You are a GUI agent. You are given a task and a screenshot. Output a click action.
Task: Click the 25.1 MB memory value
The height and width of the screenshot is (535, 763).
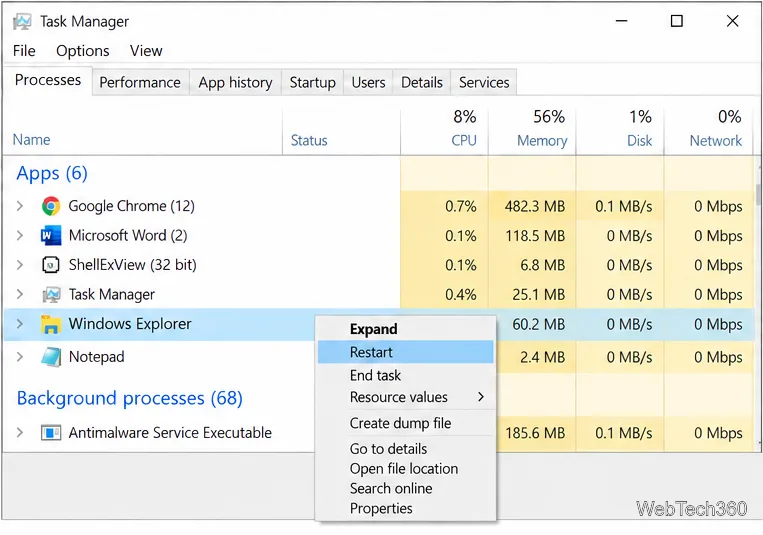[x=538, y=295]
